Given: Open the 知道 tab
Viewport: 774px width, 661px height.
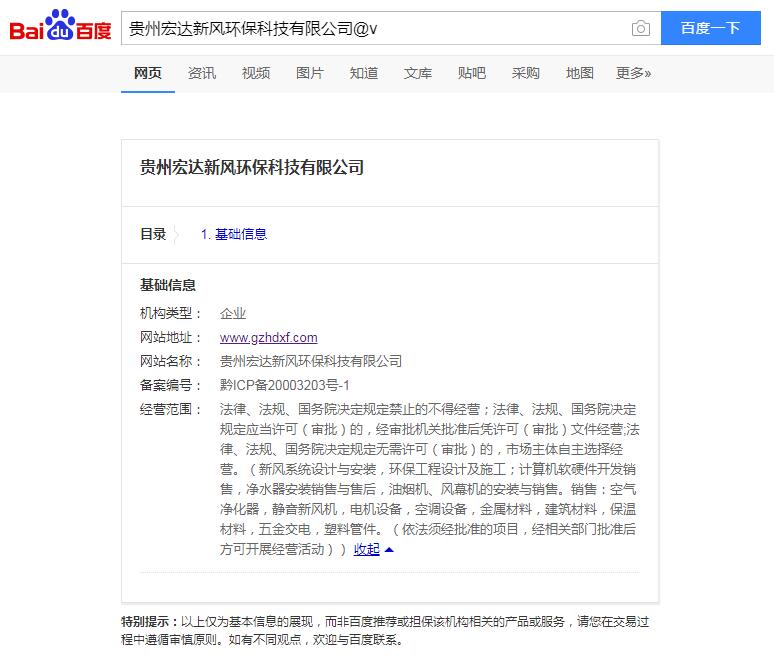Looking at the screenshot, I should (364, 73).
